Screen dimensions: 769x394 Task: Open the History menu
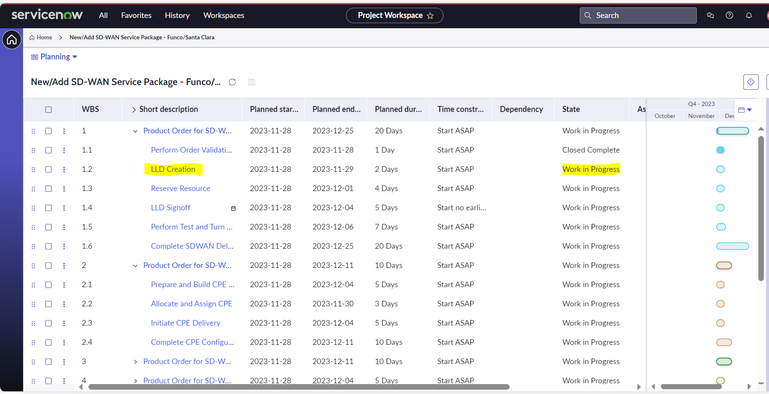177,16
